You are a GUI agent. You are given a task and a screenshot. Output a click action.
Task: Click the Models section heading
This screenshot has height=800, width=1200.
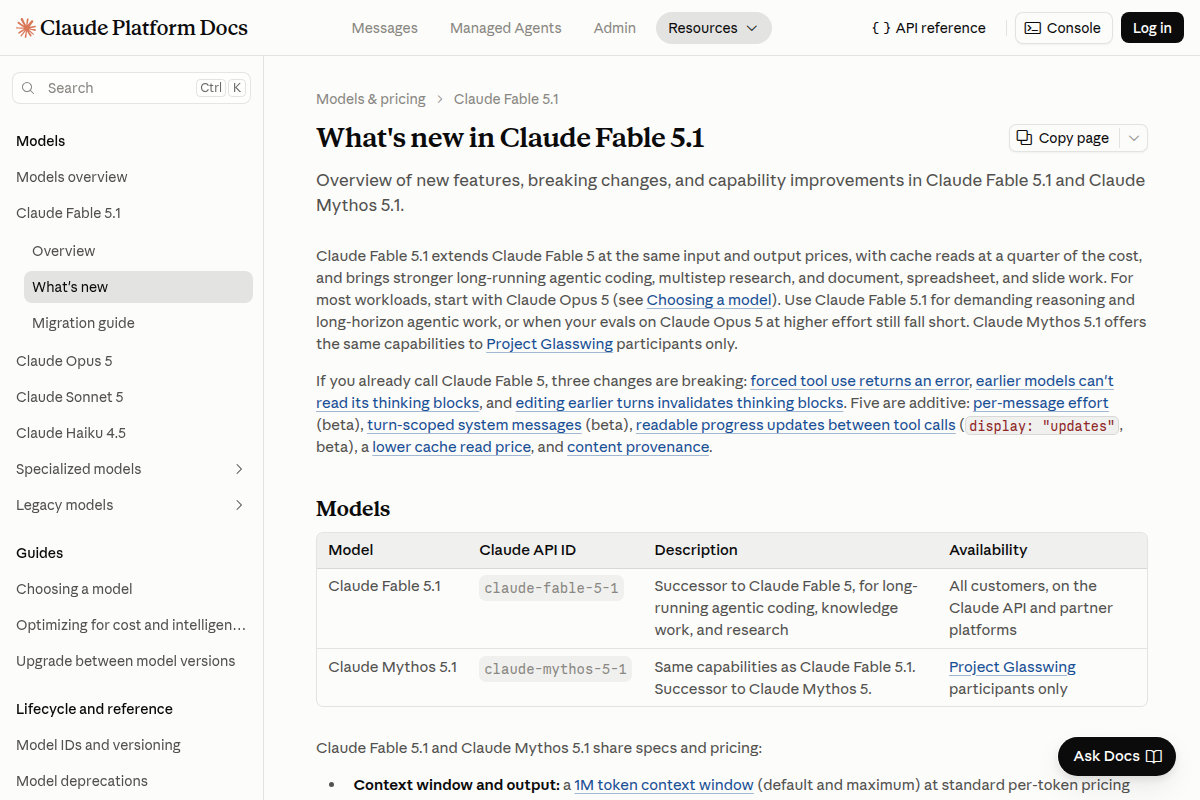pyautogui.click(x=353, y=508)
